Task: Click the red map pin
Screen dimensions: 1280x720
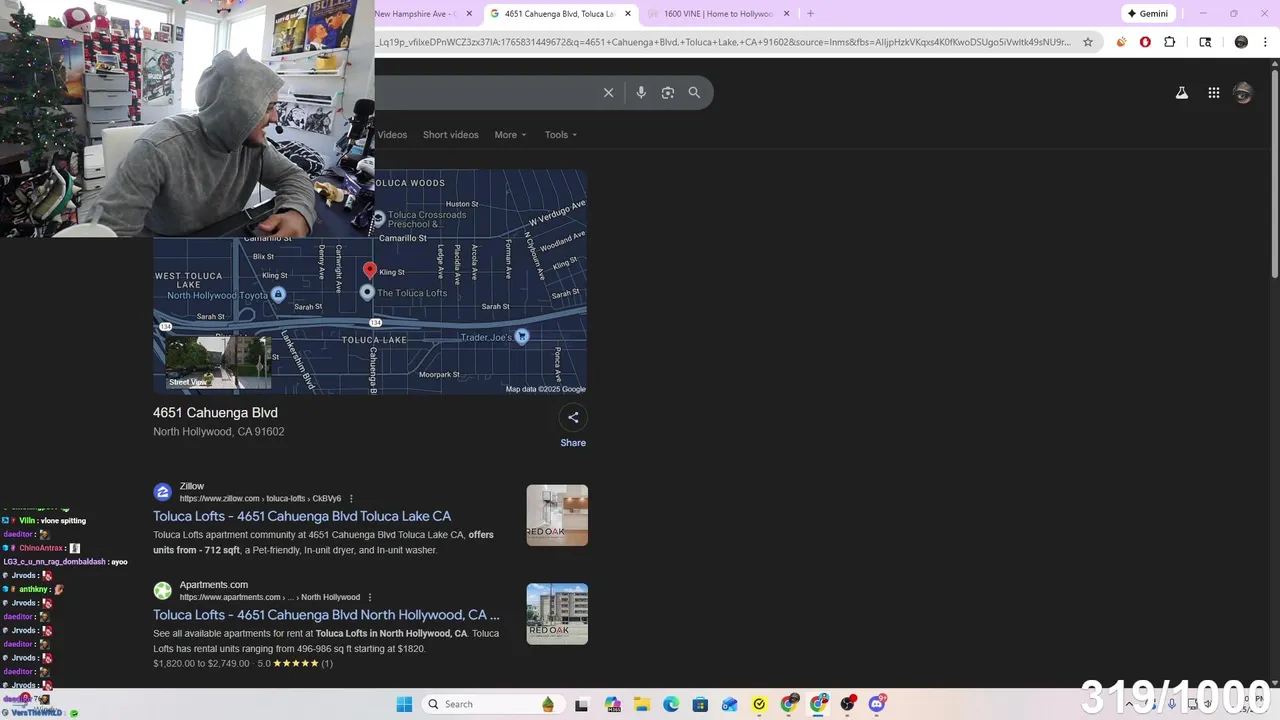Action: click(370, 270)
